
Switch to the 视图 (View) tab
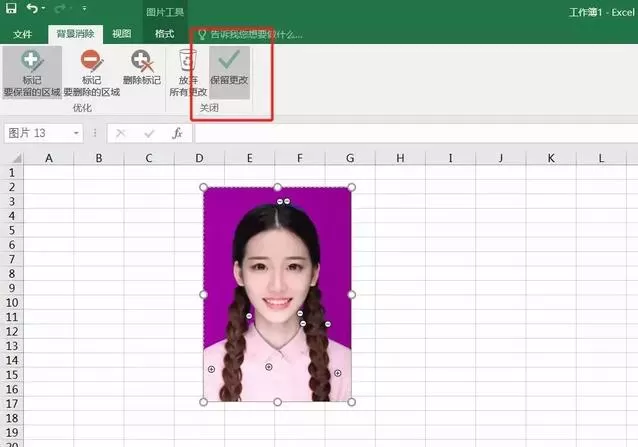click(x=122, y=34)
